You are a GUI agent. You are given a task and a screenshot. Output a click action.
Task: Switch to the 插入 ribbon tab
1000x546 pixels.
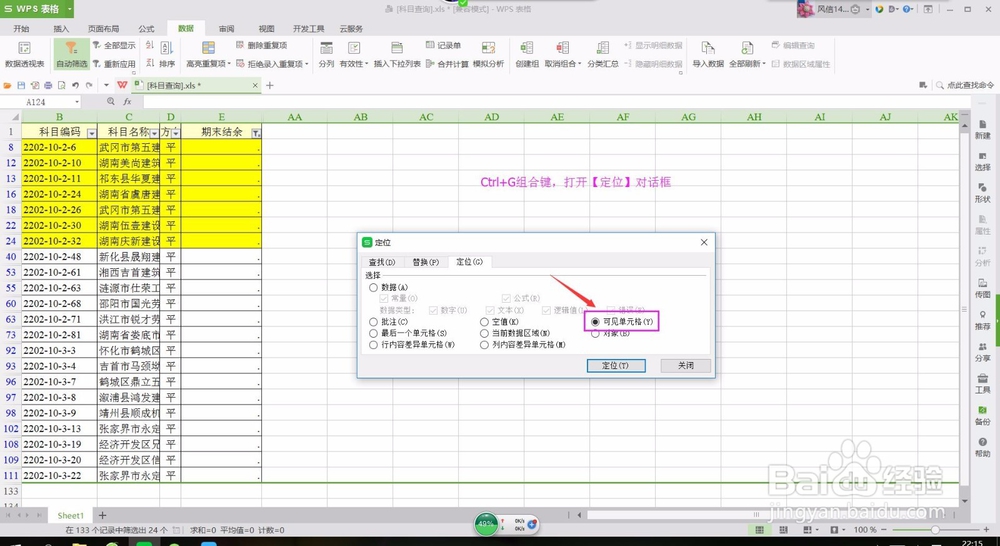[x=61, y=29]
